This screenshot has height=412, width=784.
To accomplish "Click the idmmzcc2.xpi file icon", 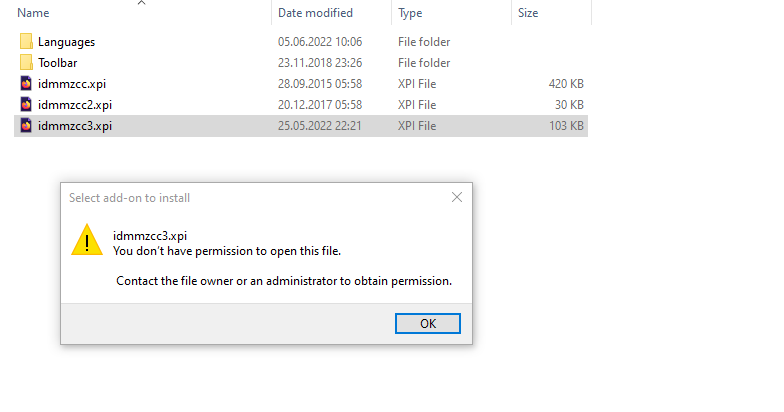I will [x=26, y=105].
